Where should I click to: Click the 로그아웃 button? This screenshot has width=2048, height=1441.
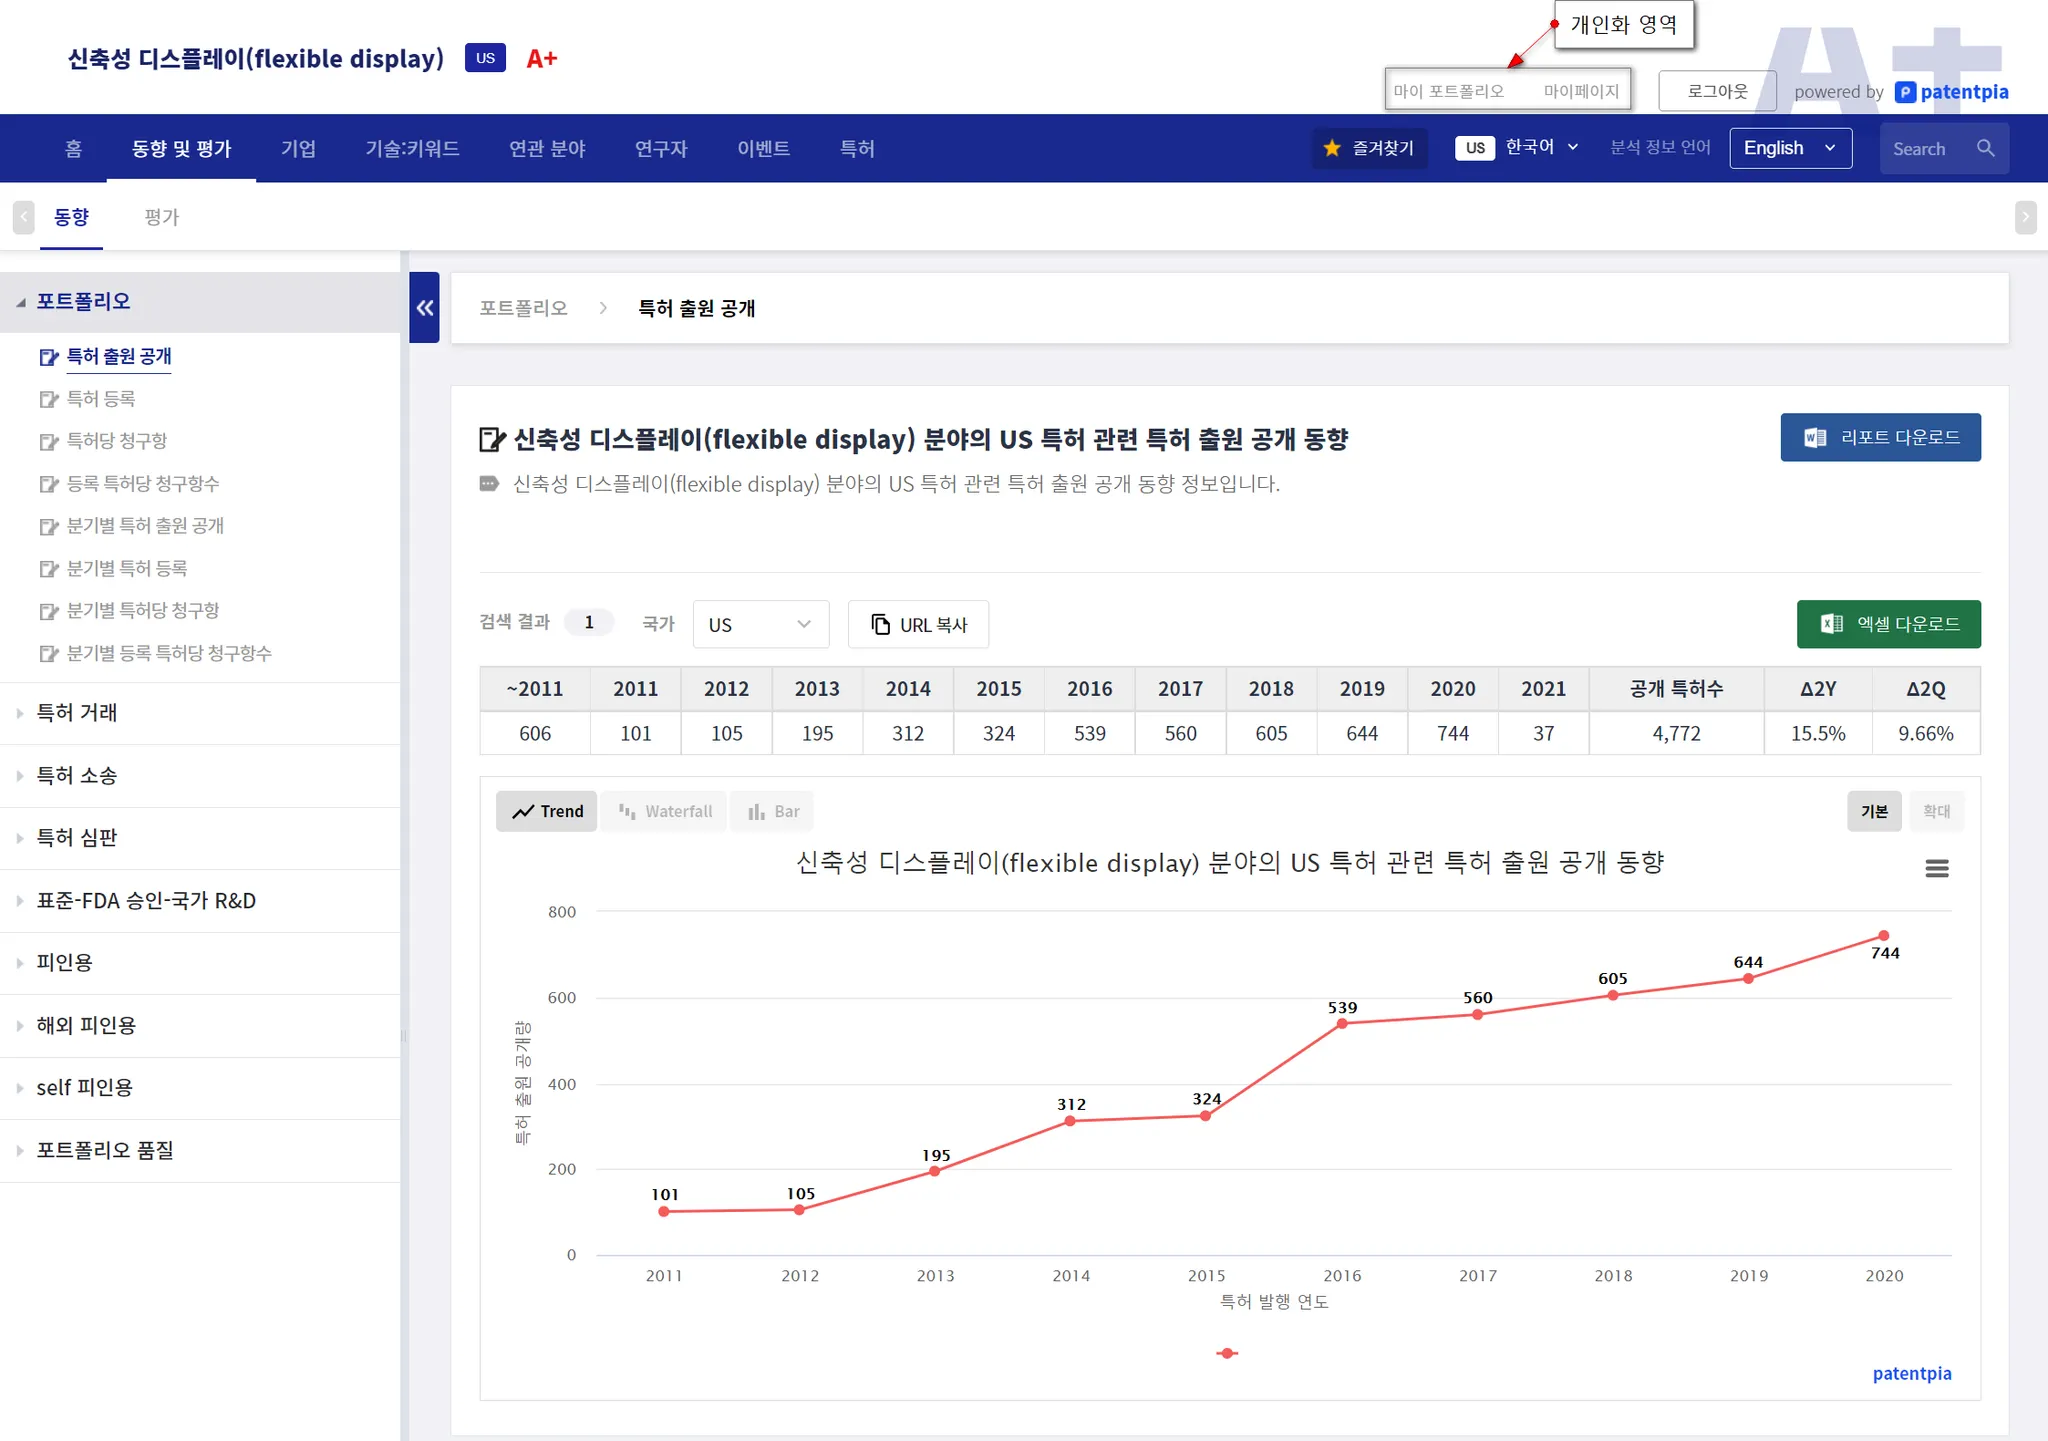click(x=1717, y=91)
